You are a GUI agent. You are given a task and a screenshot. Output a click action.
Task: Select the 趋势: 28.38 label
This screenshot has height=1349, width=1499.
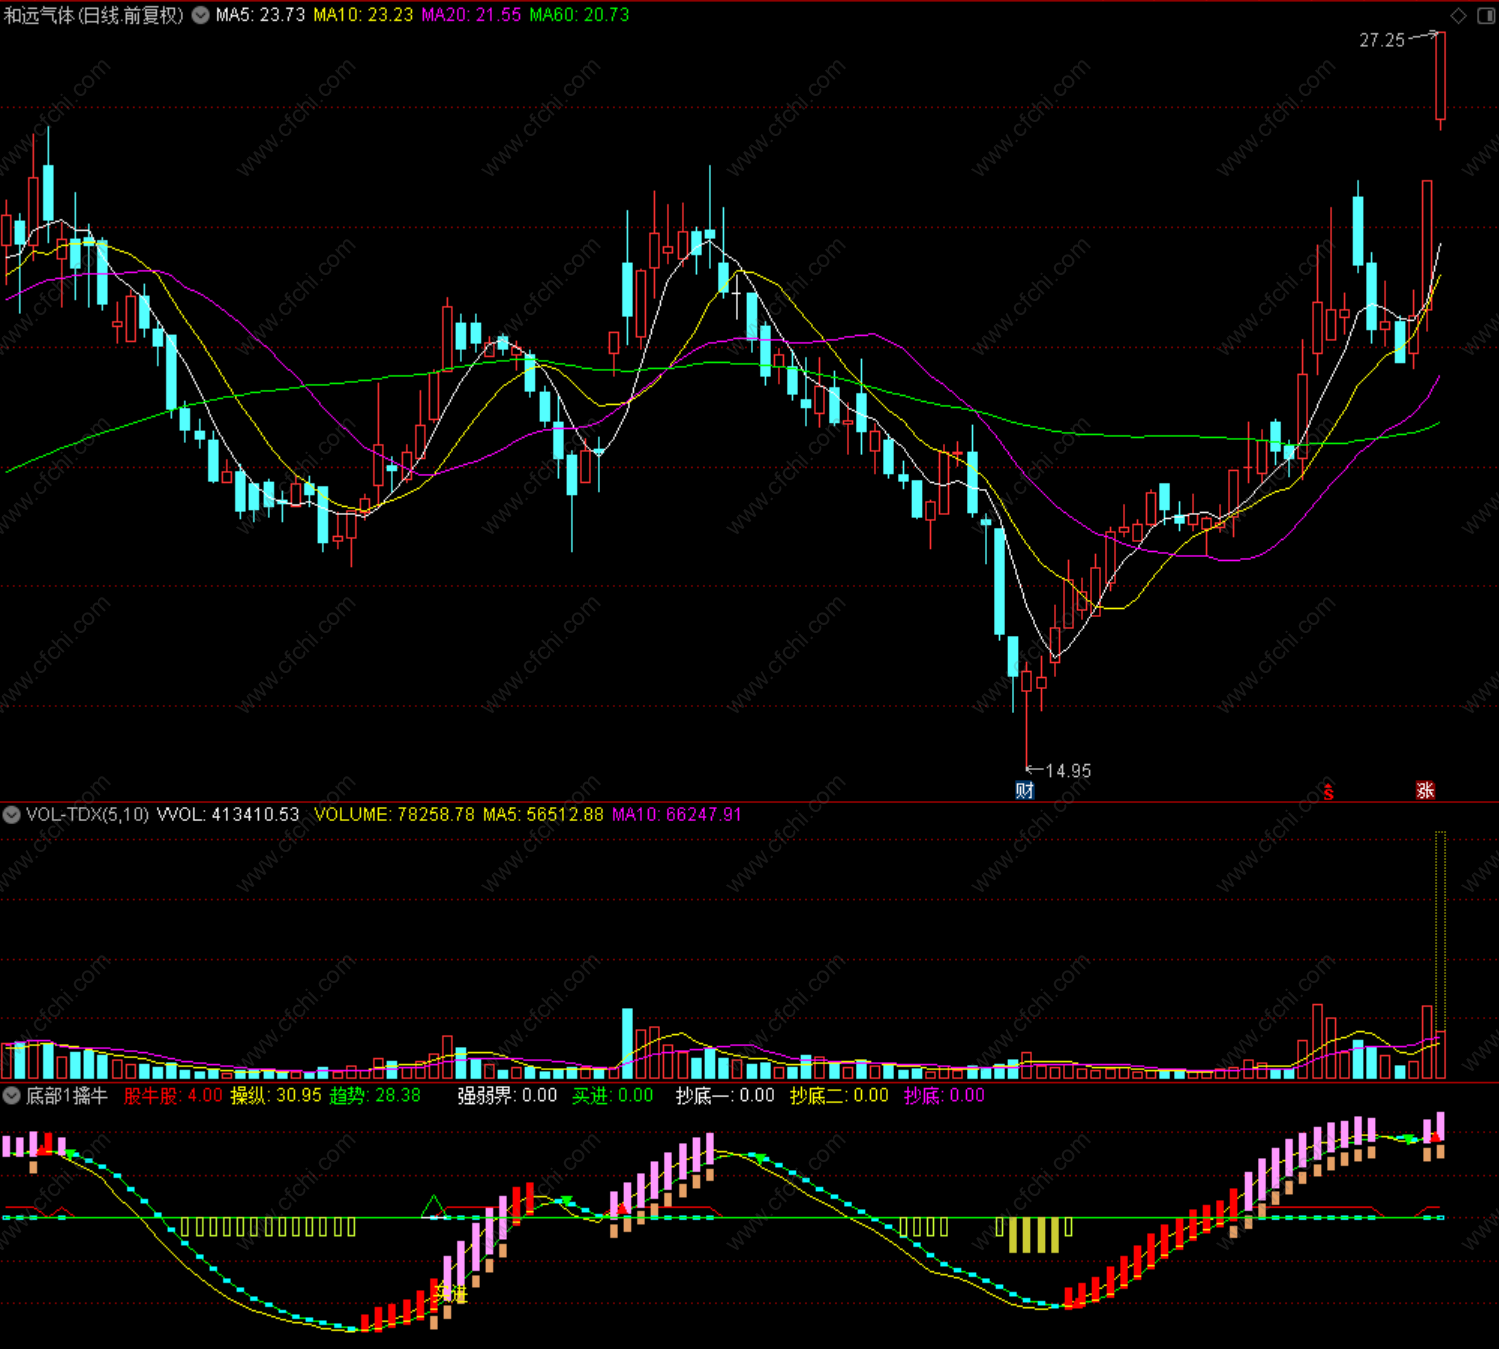[x=375, y=1096]
